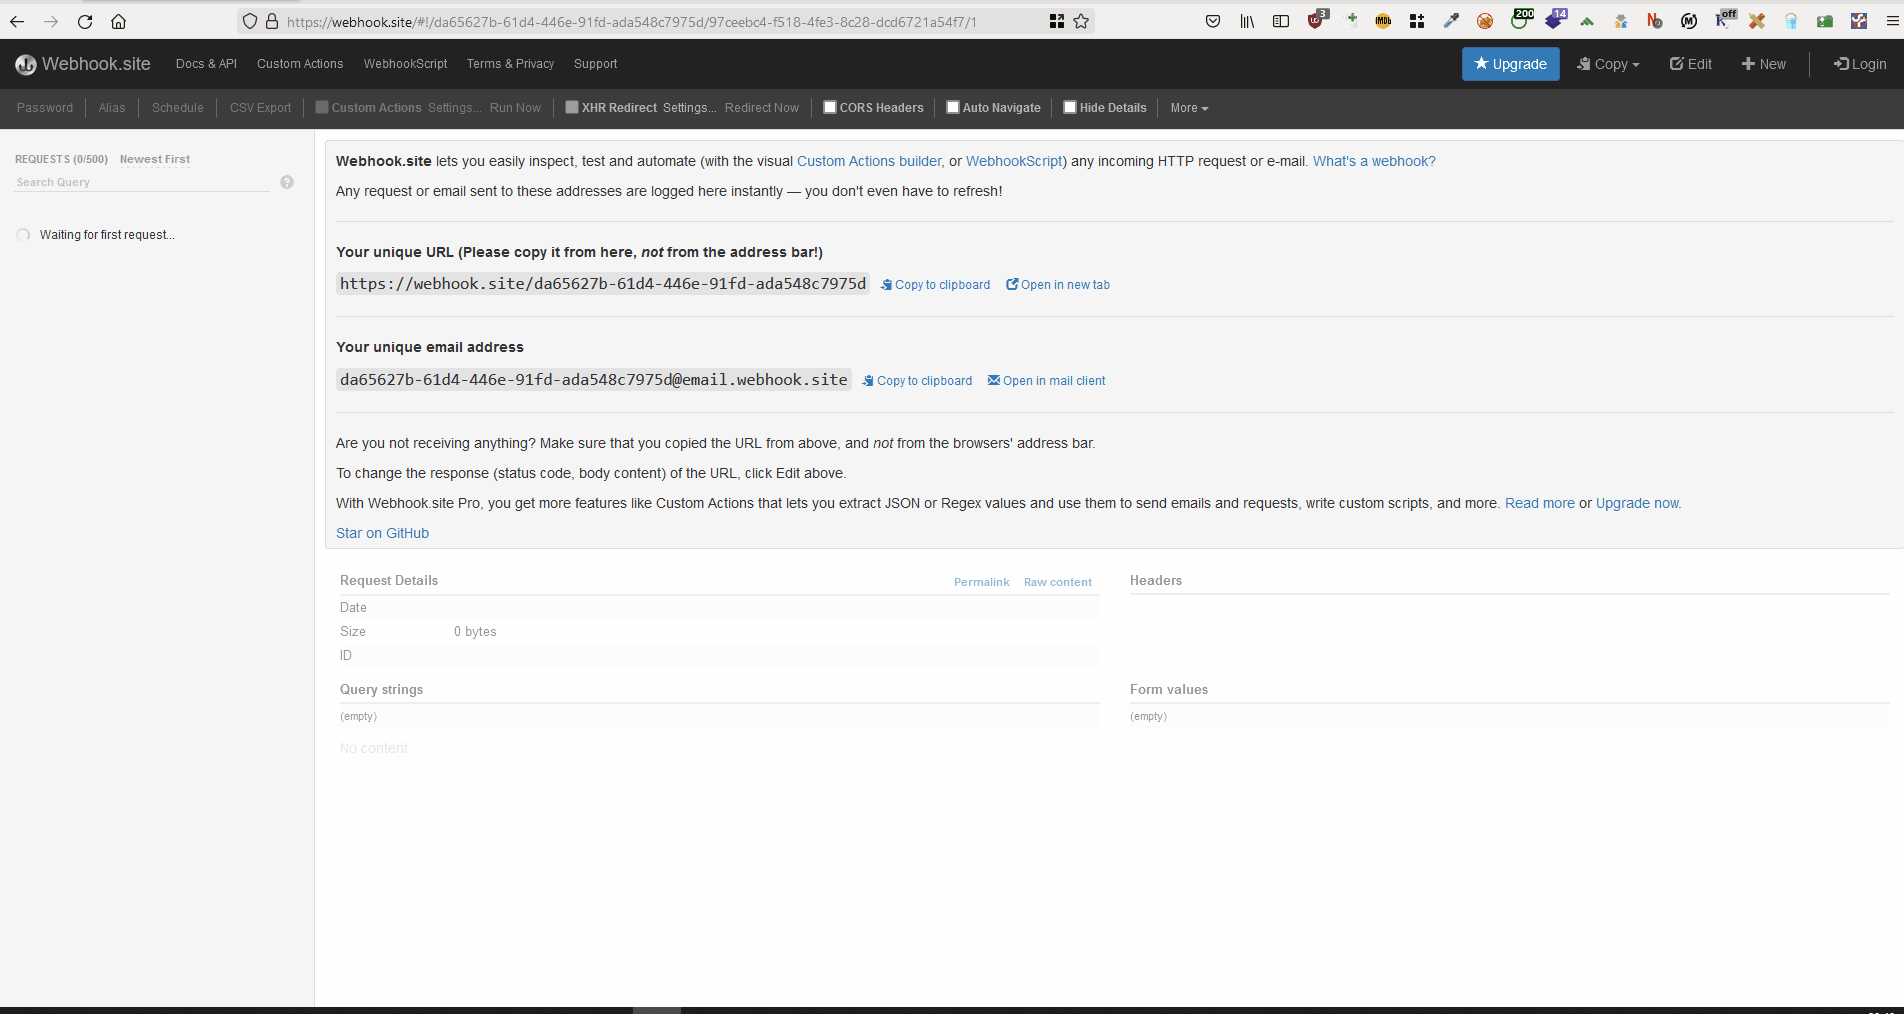The image size is (1904, 1014).
Task: Open the webhook URL in new tab
Action: tap(1057, 284)
